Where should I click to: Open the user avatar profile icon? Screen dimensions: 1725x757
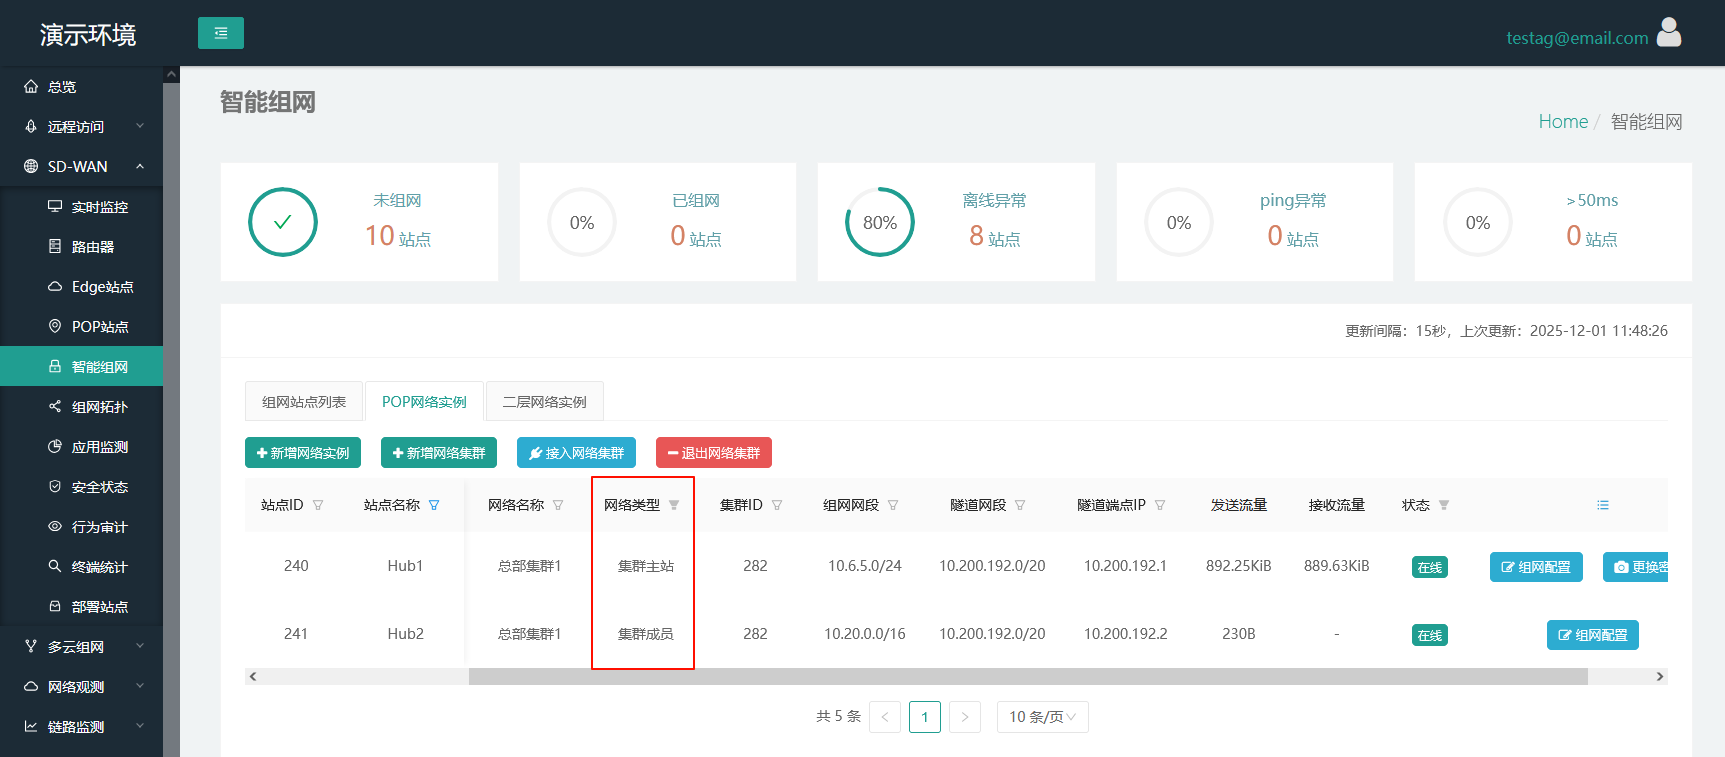coord(1669,33)
